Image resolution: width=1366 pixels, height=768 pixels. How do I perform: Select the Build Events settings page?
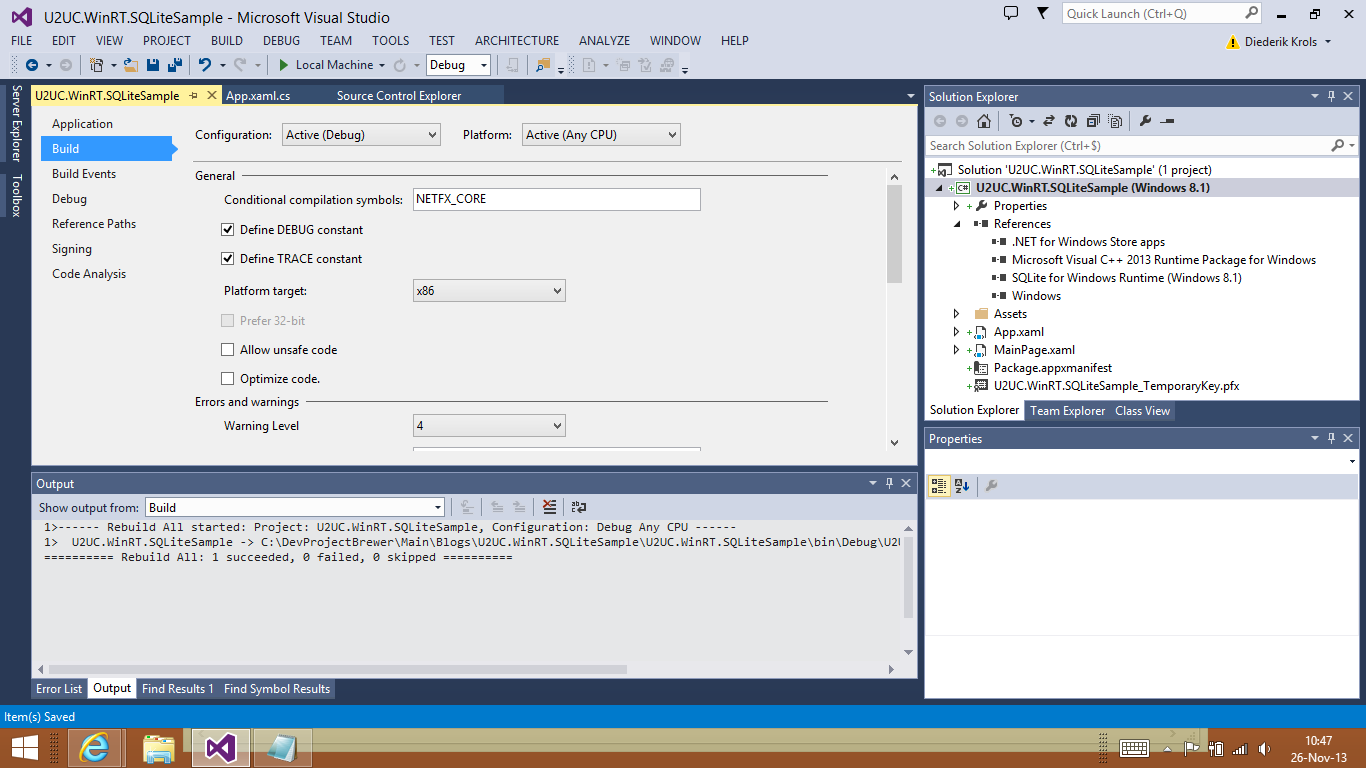(84, 174)
